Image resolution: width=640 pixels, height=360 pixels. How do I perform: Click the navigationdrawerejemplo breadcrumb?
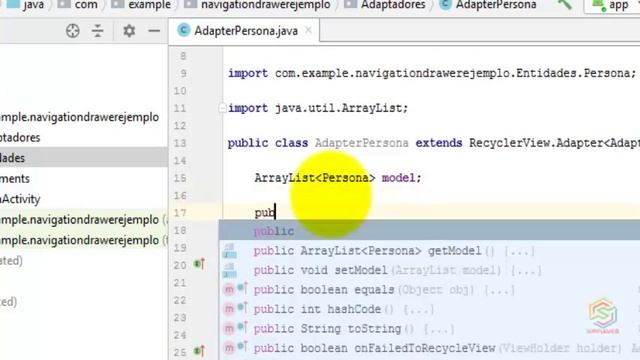[x=257, y=5]
